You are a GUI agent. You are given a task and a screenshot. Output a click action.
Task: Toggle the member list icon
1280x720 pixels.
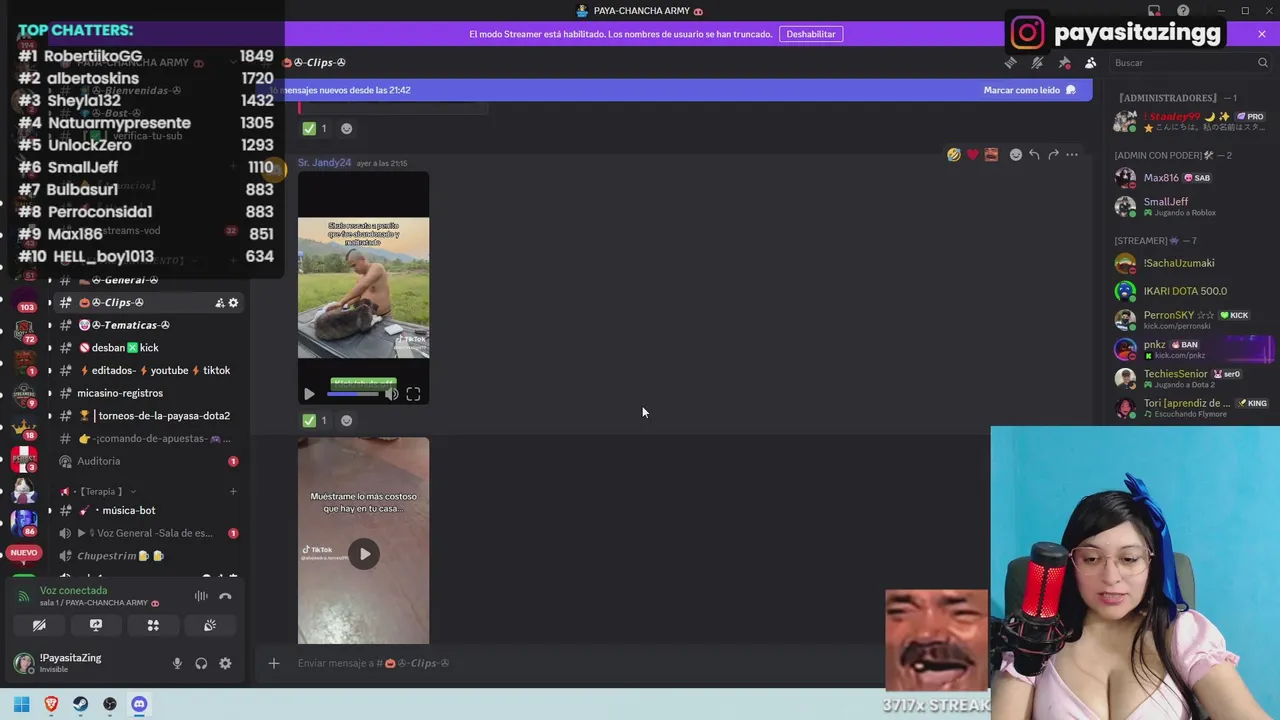point(1090,62)
